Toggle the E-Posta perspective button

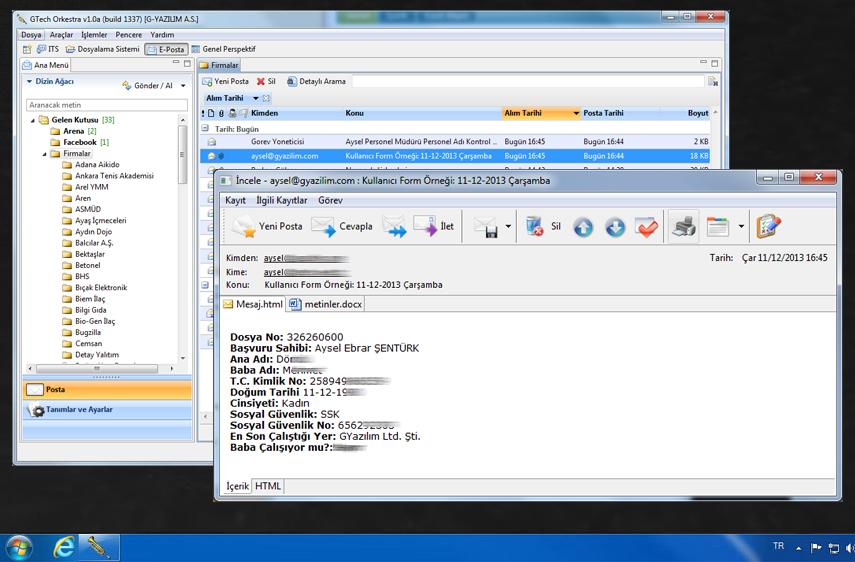click(x=166, y=50)
